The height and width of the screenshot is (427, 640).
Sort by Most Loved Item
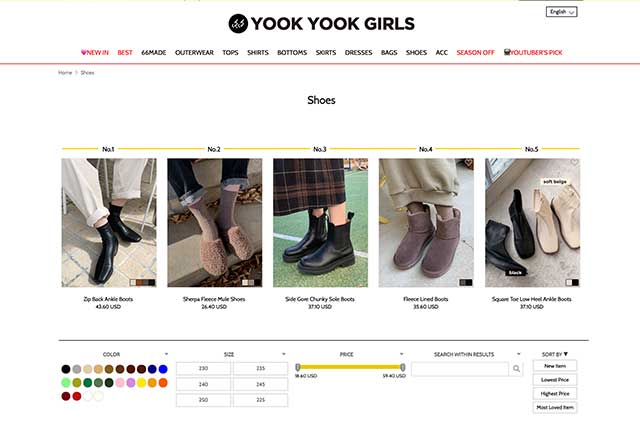(x=555, y=407)
